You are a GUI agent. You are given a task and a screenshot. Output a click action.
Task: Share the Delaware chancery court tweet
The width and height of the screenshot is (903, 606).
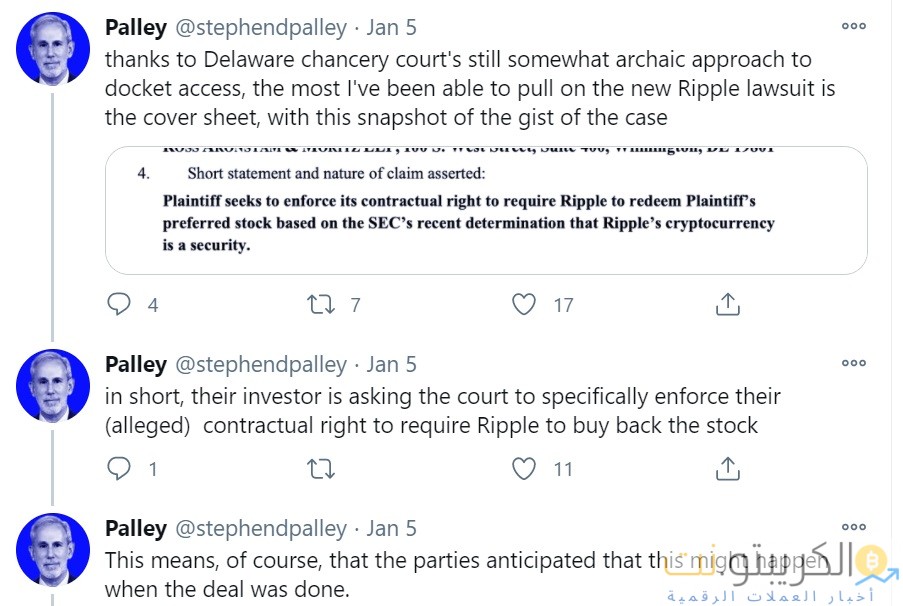click(728, 304)
